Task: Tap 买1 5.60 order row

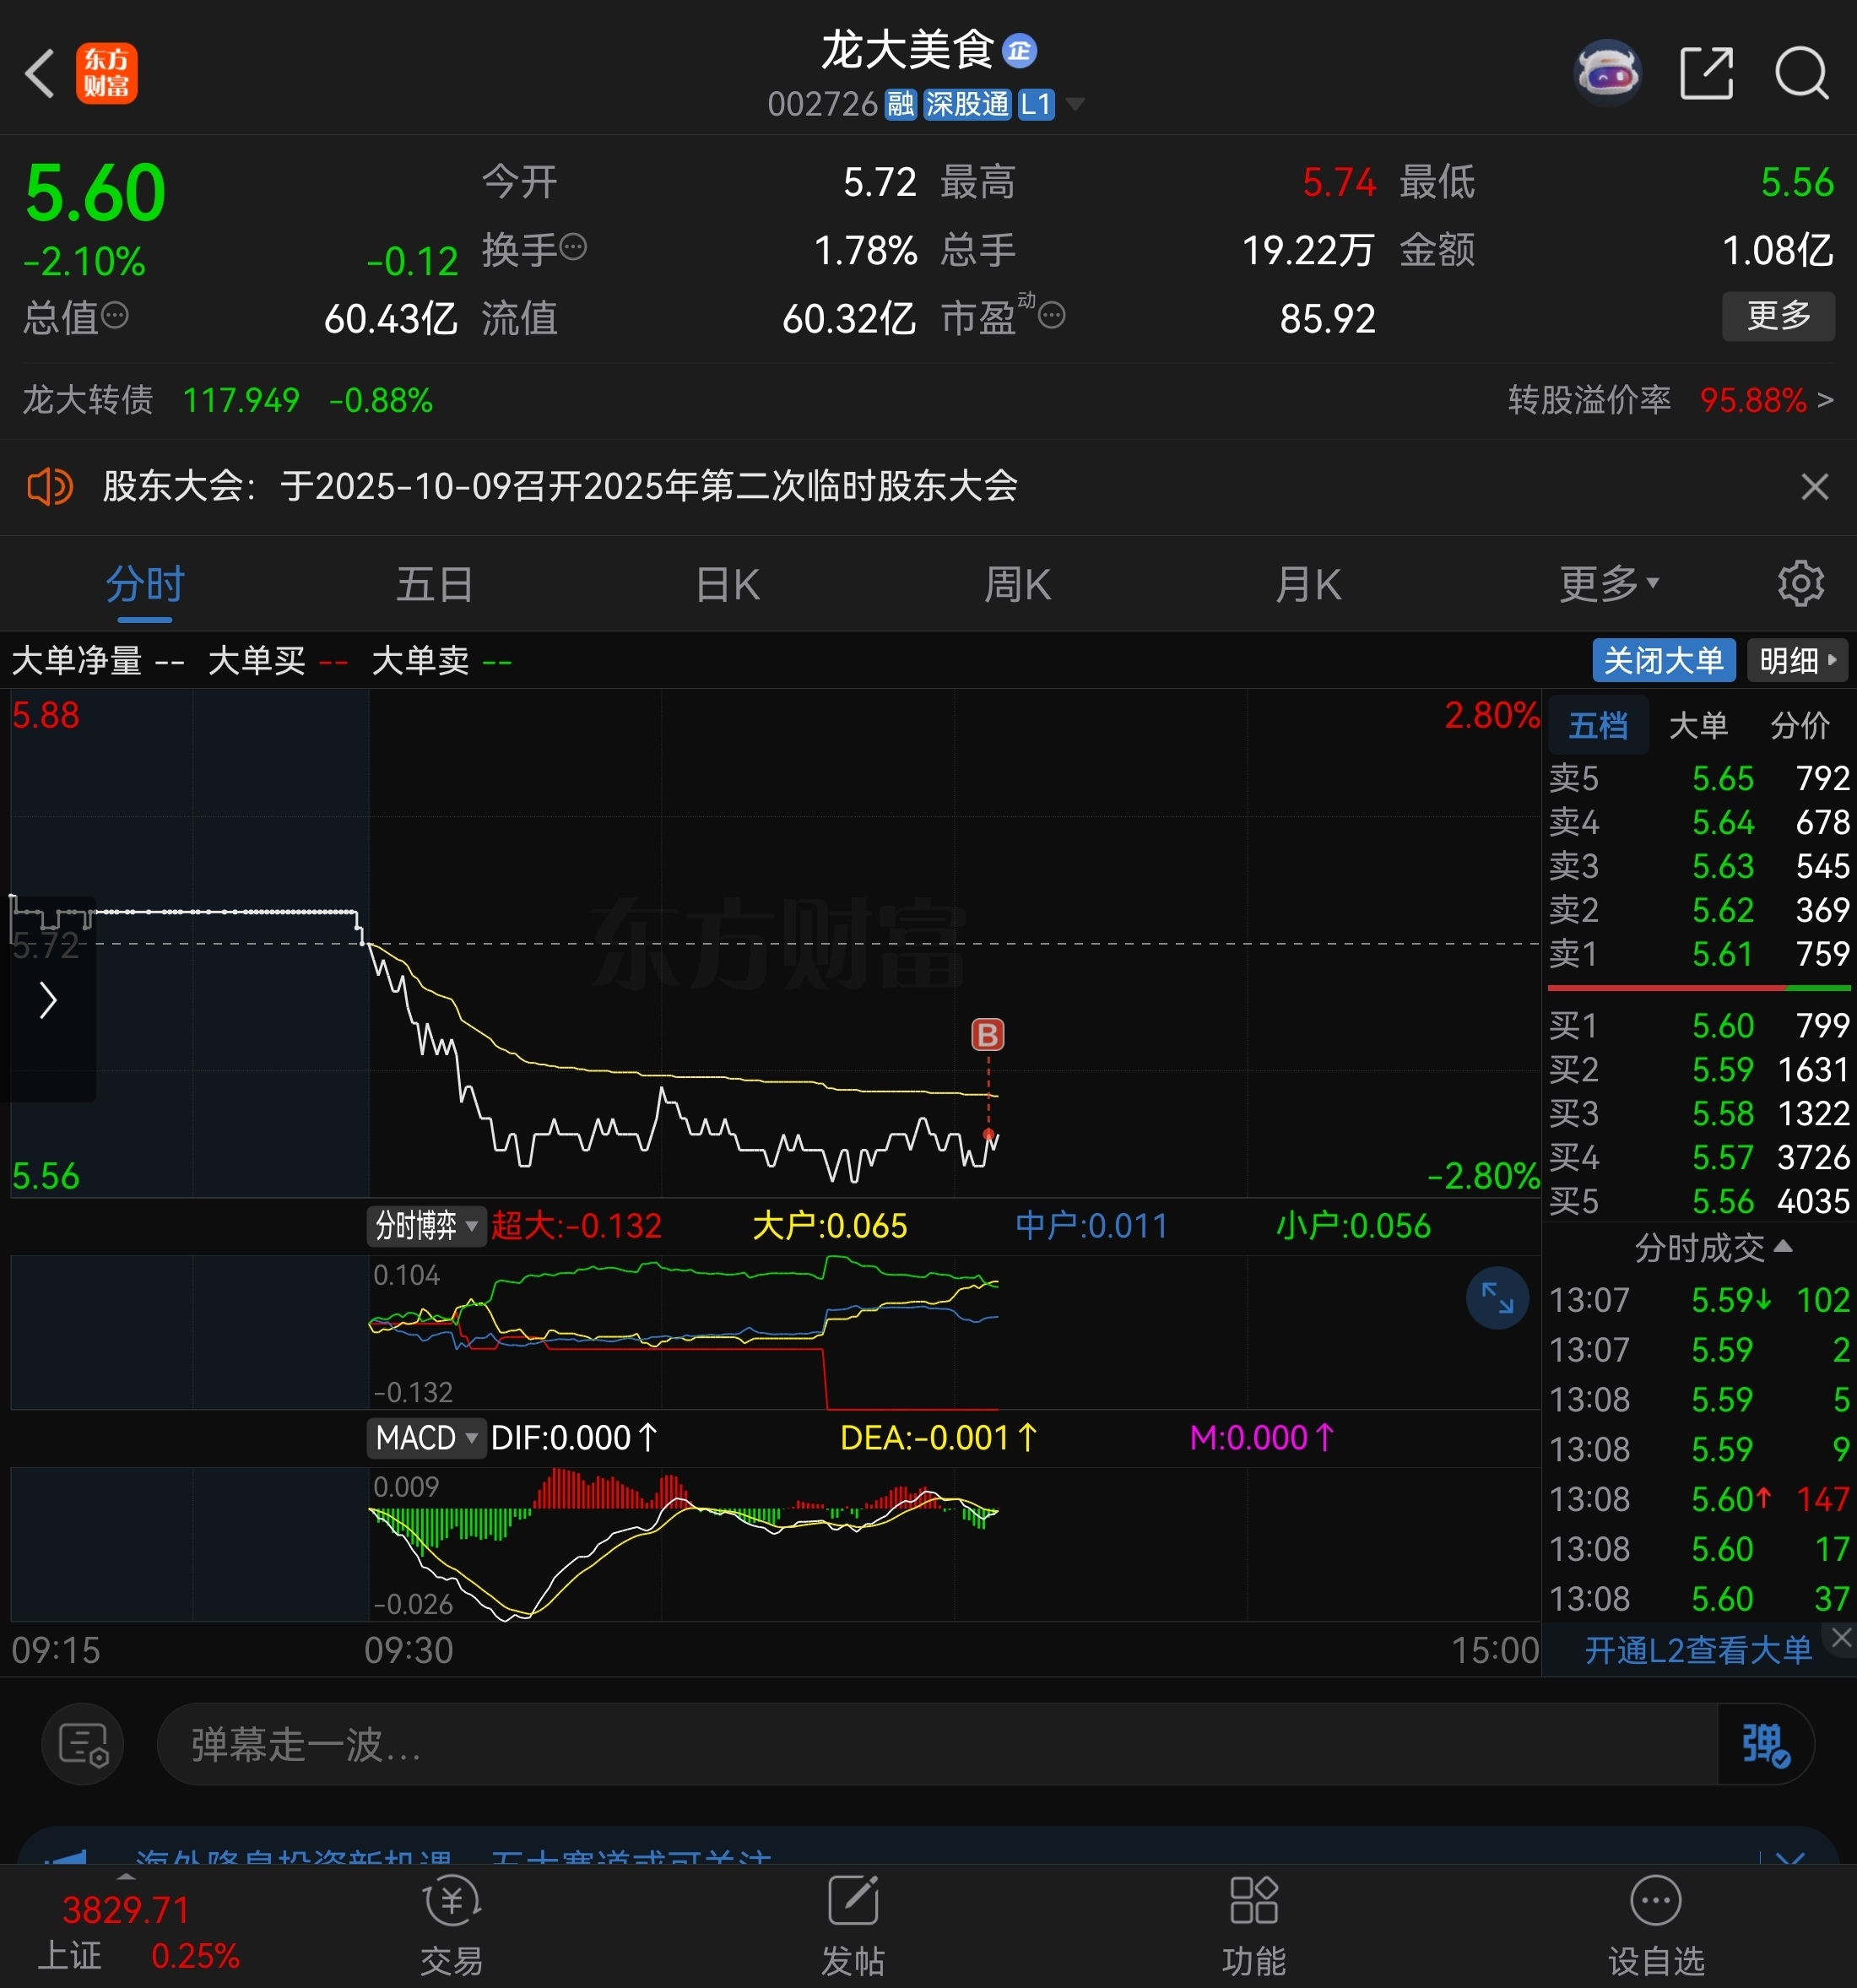Action: (1699, 1025)
